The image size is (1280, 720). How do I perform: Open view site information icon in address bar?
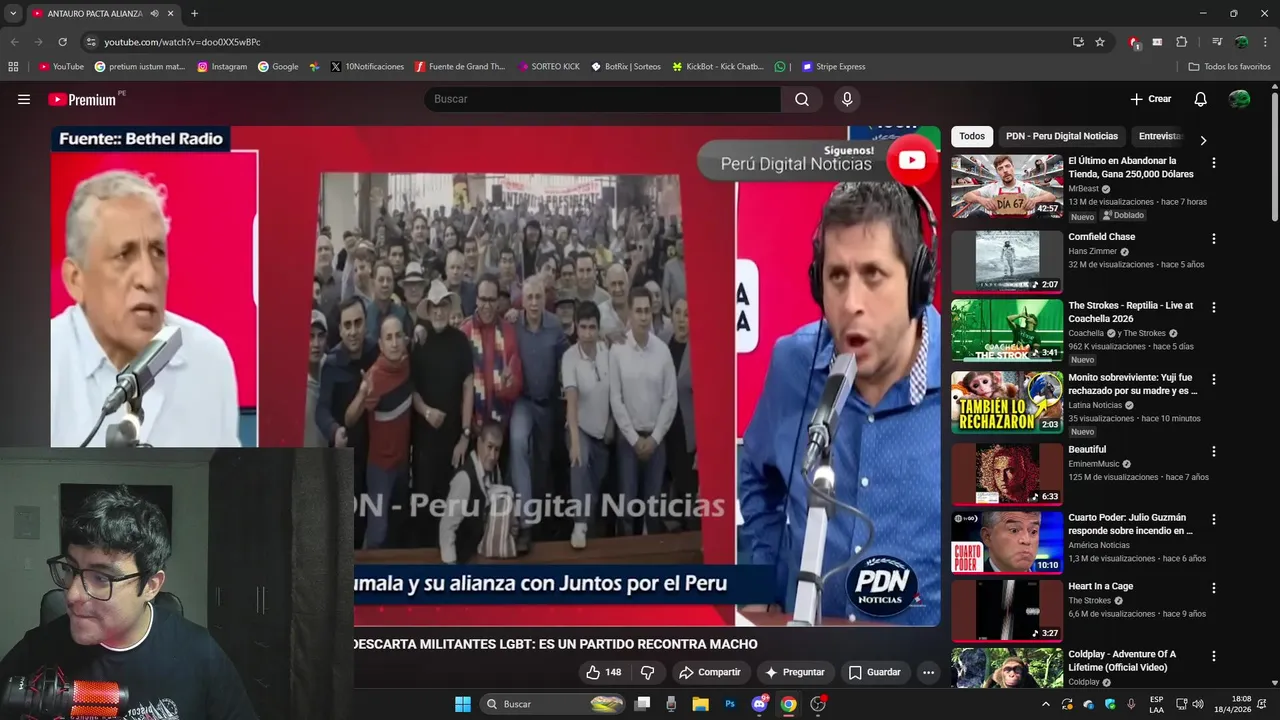(x=91, y=42)
